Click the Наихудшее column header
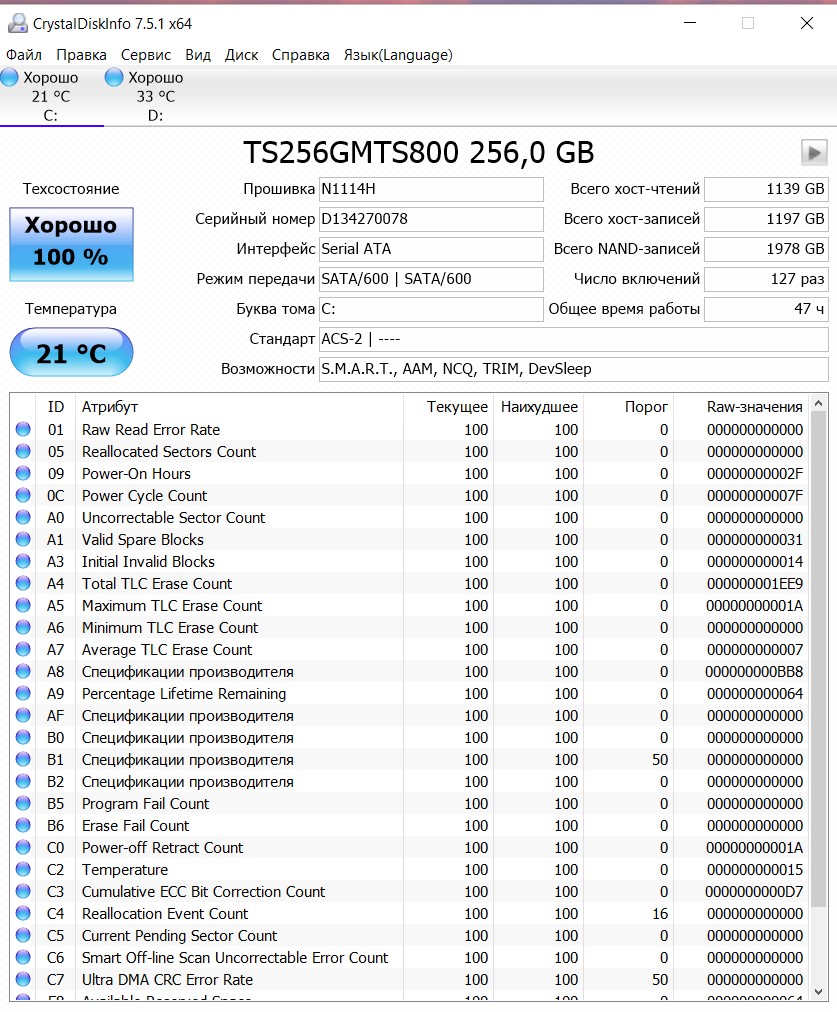The image size is (837, 1012). [x=539, y=407]
